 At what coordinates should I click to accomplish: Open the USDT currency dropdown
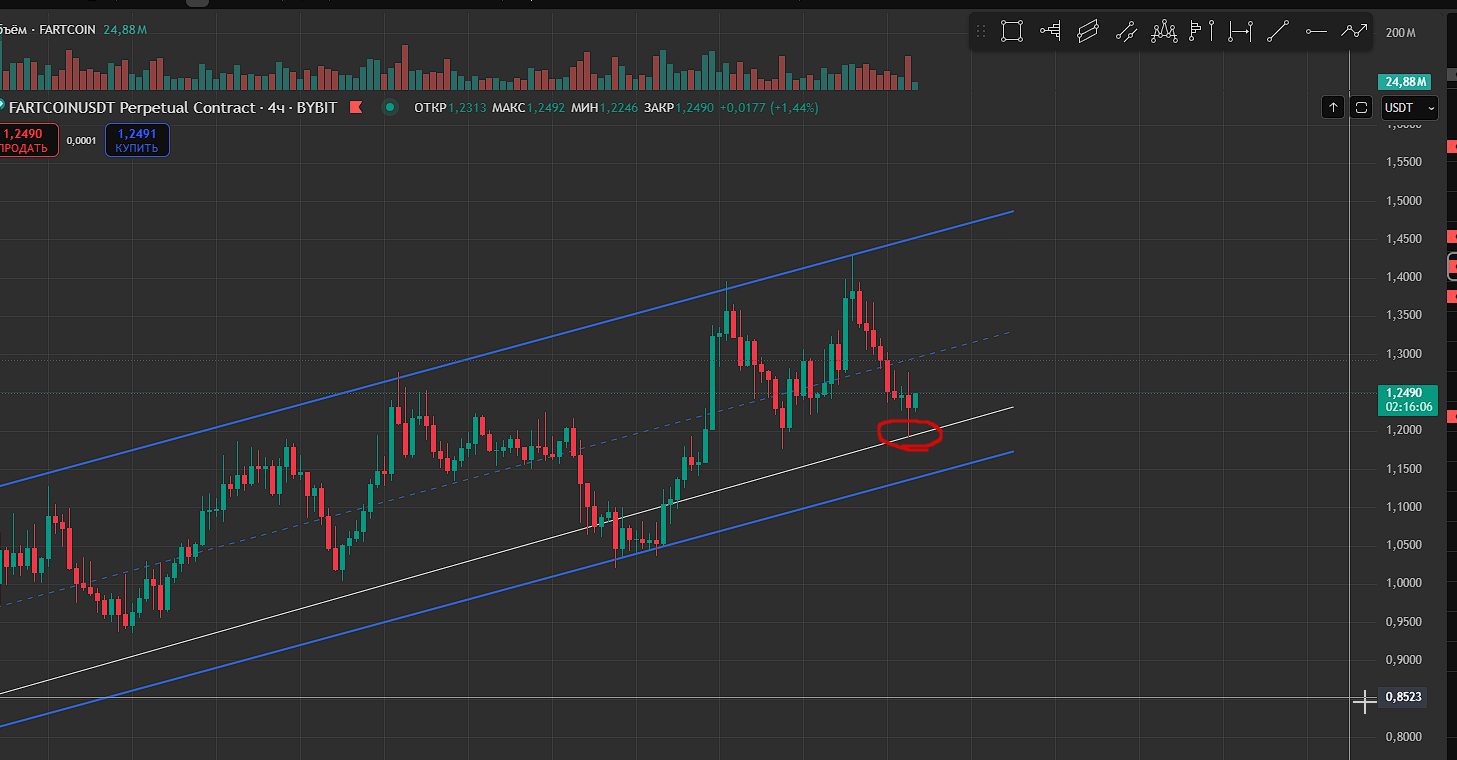pos(1409,107)
